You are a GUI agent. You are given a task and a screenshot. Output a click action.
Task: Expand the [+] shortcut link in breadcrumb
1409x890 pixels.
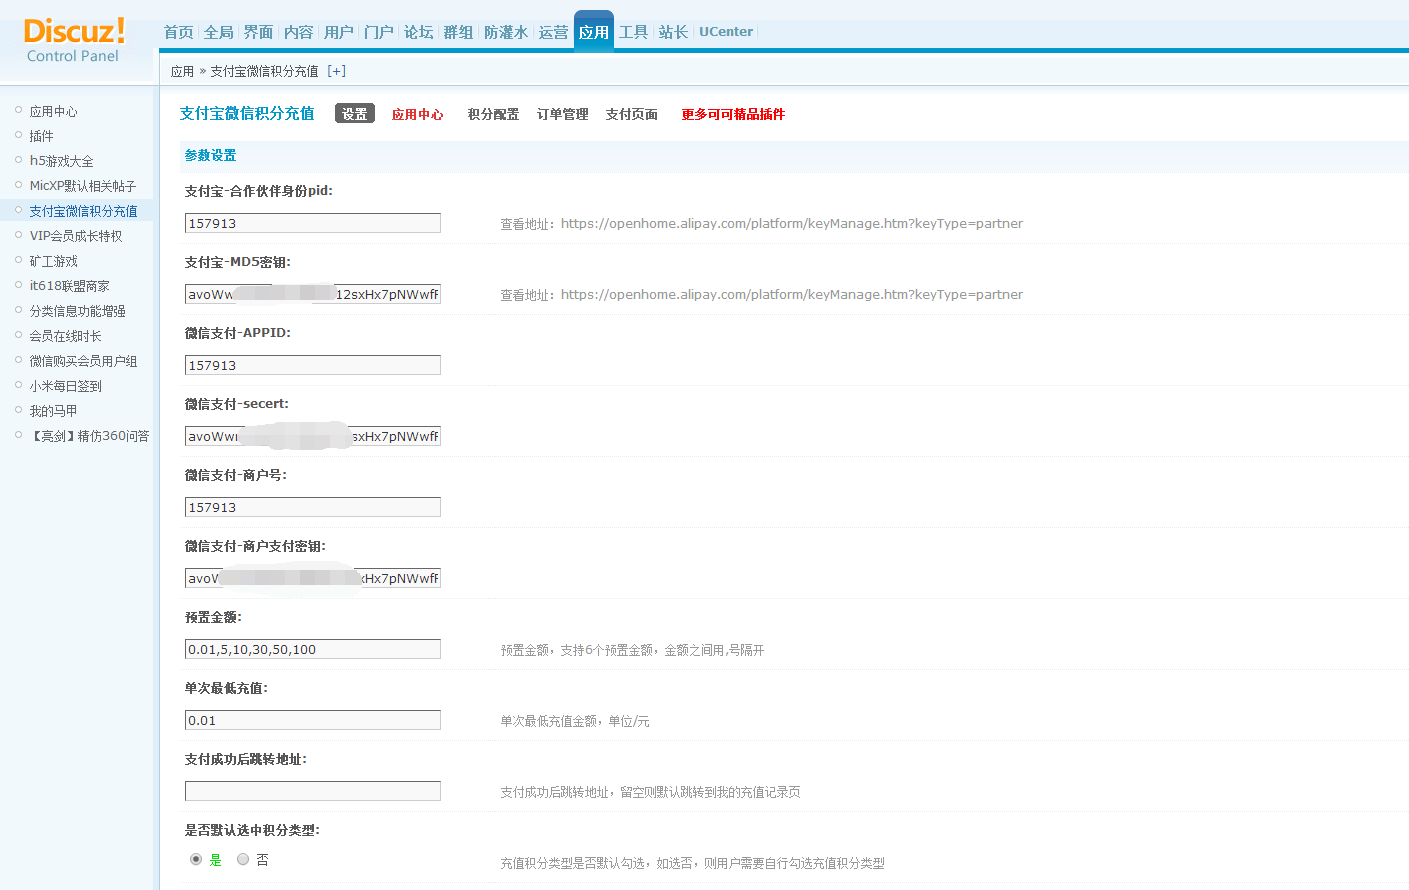[337, 71]
